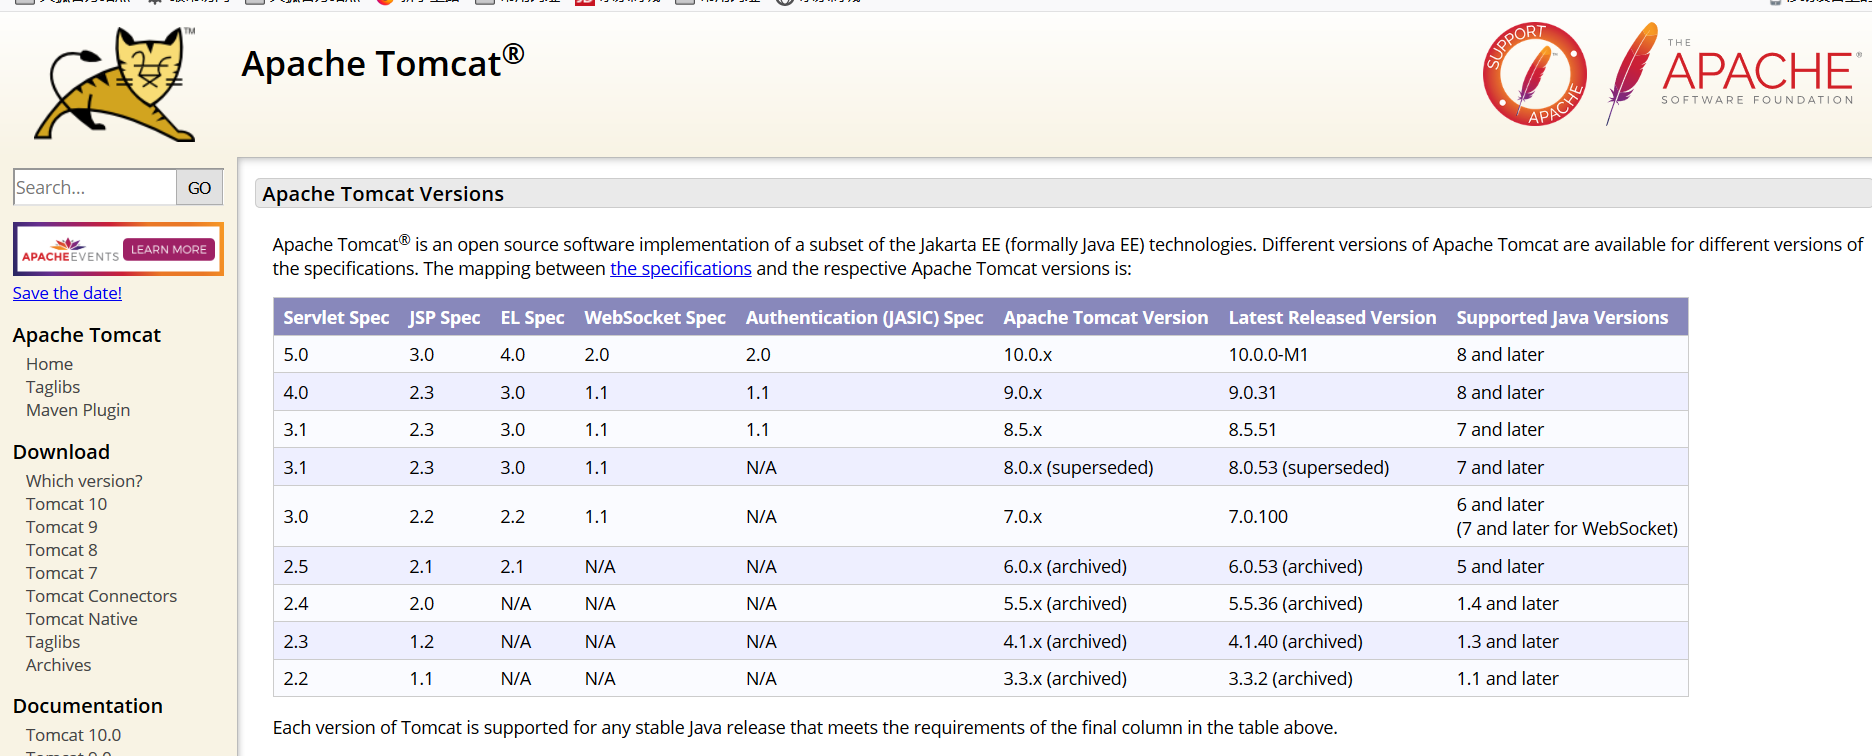Click the JSP Spec column header
The width and height of the screenshot is (1872, 756).
pos(445,317)
